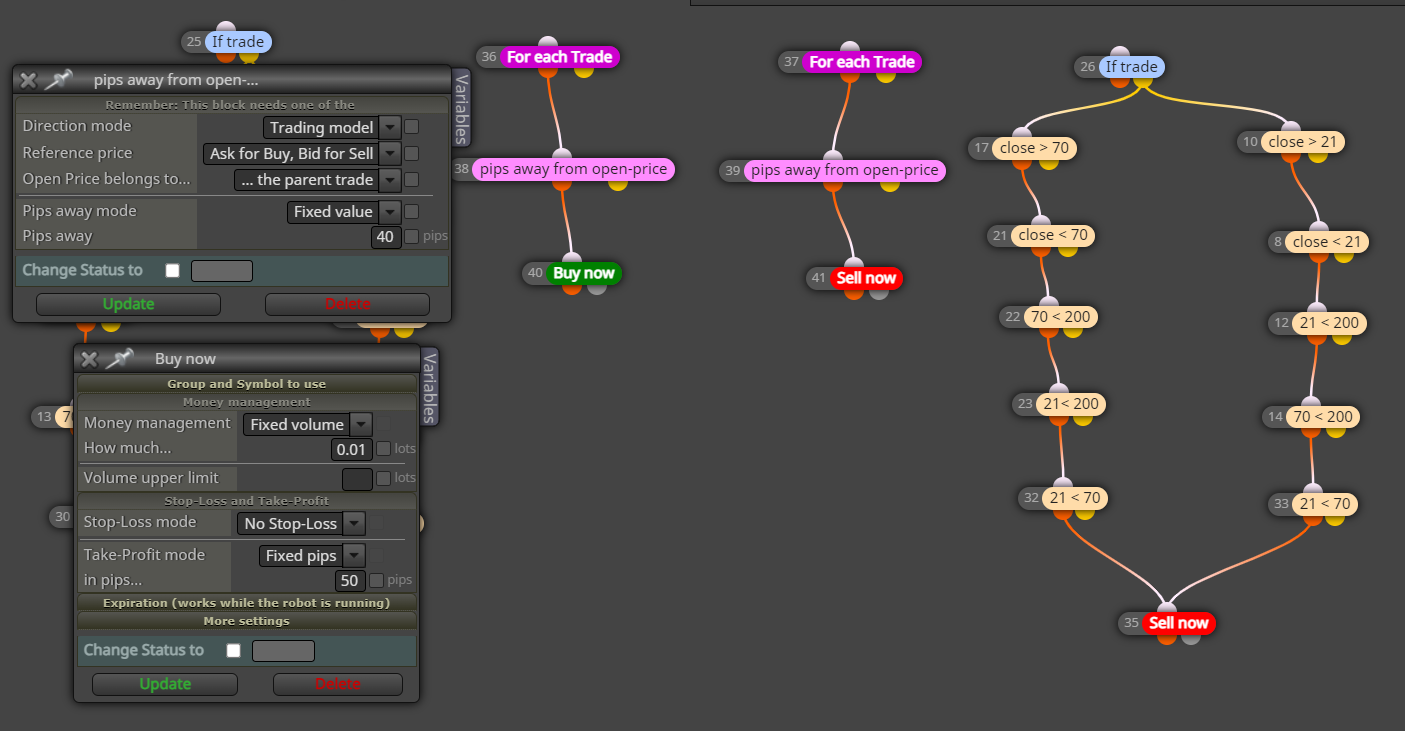Click Update in the Buy now panel
1405x731 pixels.
[165, 684]
